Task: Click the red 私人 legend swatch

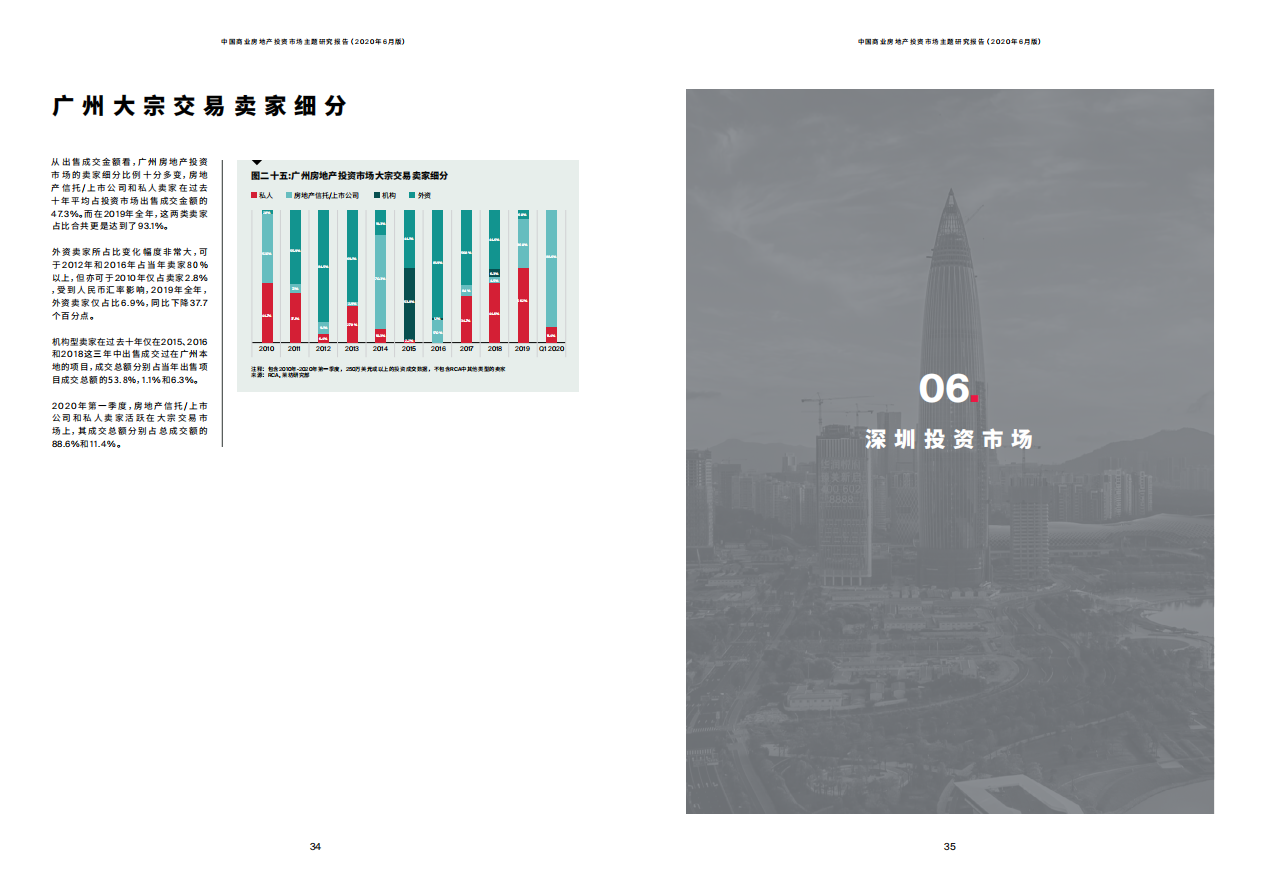Action: click(253, 196)
